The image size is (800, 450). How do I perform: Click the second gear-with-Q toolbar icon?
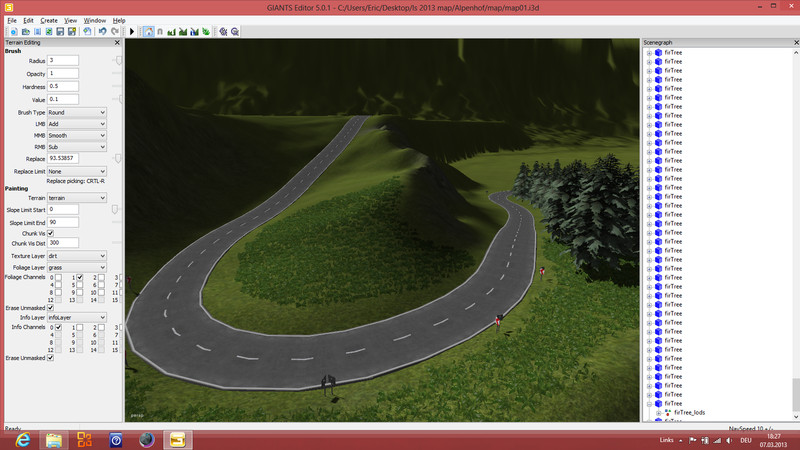235,32
